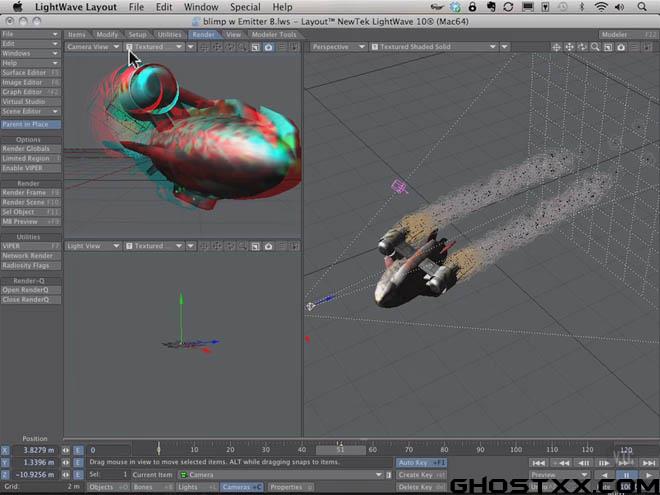The height and width of the screenshot is (495, 660).
Task: Click the camera-shaped icon in Perspective viewport header
Action: click(x=621, y=47)
